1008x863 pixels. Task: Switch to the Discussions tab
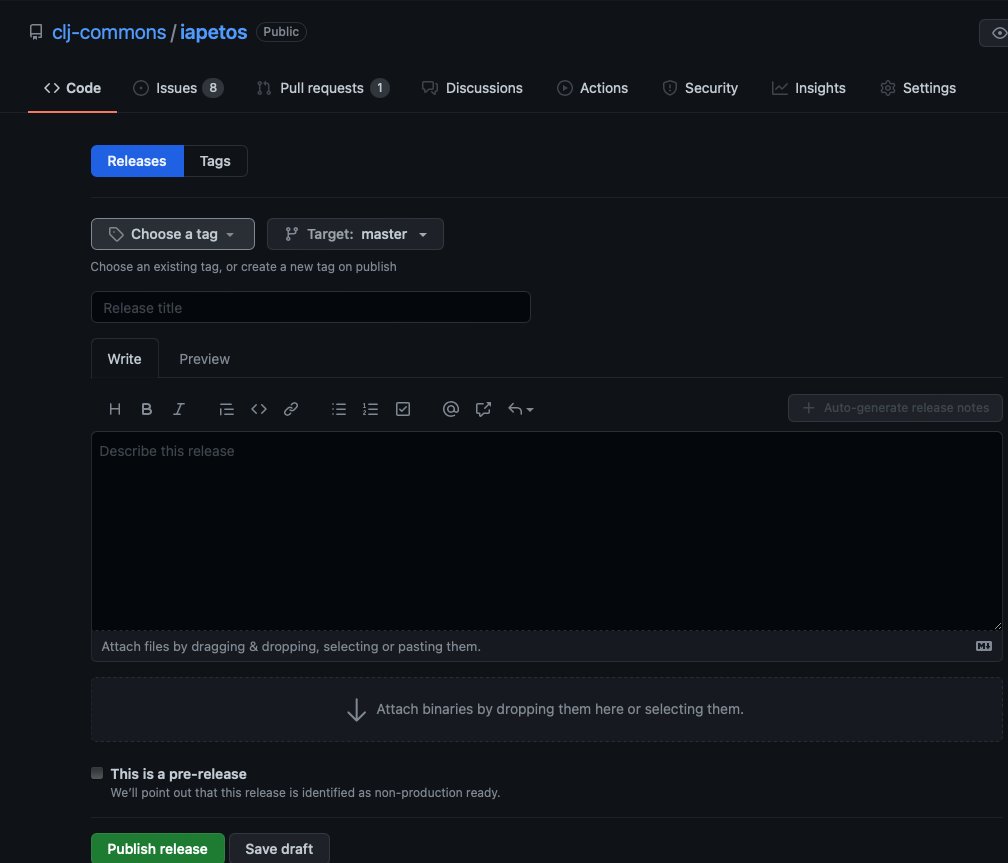[x=472, y=88]
